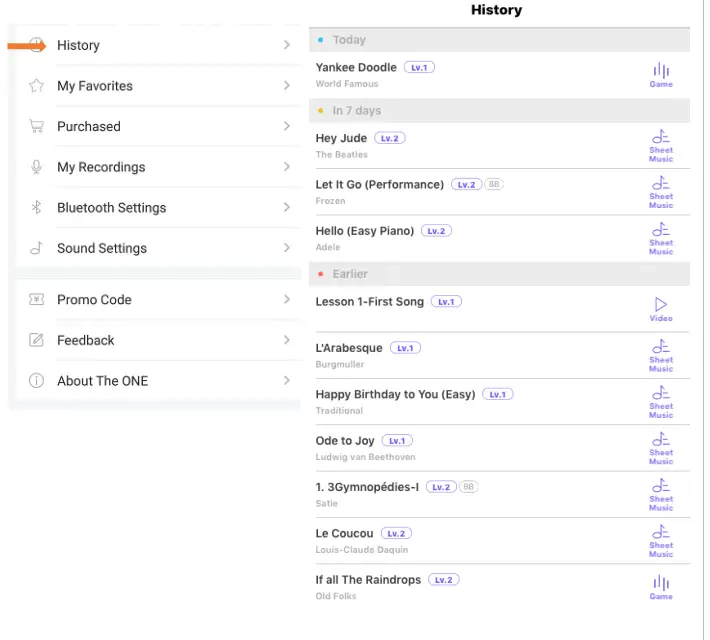710x640 pixels.
Task: Launch Game for If all The Raindrops
Action: 661,587
